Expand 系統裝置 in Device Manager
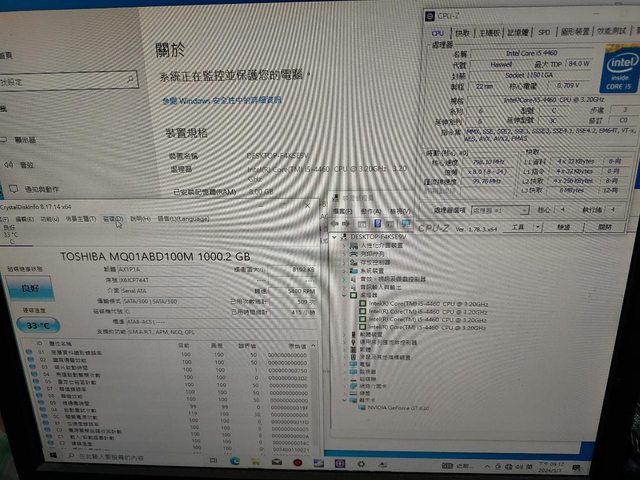Image resolution: width=640 pixels, height=480 pixels. point(344,271)
